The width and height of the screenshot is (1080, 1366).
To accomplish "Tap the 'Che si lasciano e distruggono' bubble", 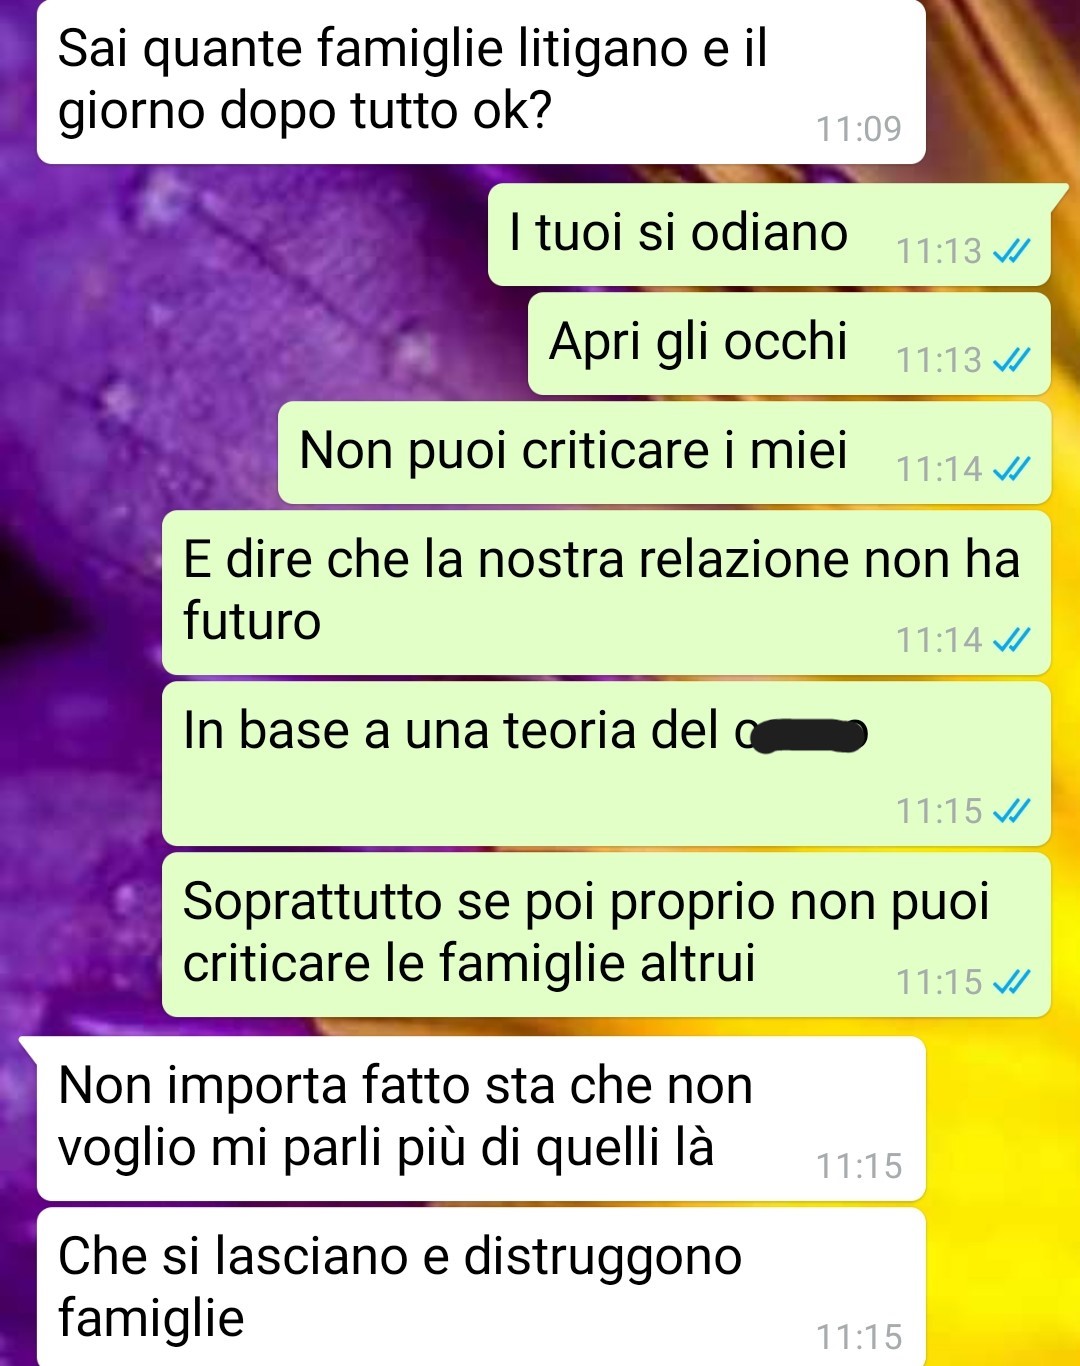I will click(x=481, y=1287).
